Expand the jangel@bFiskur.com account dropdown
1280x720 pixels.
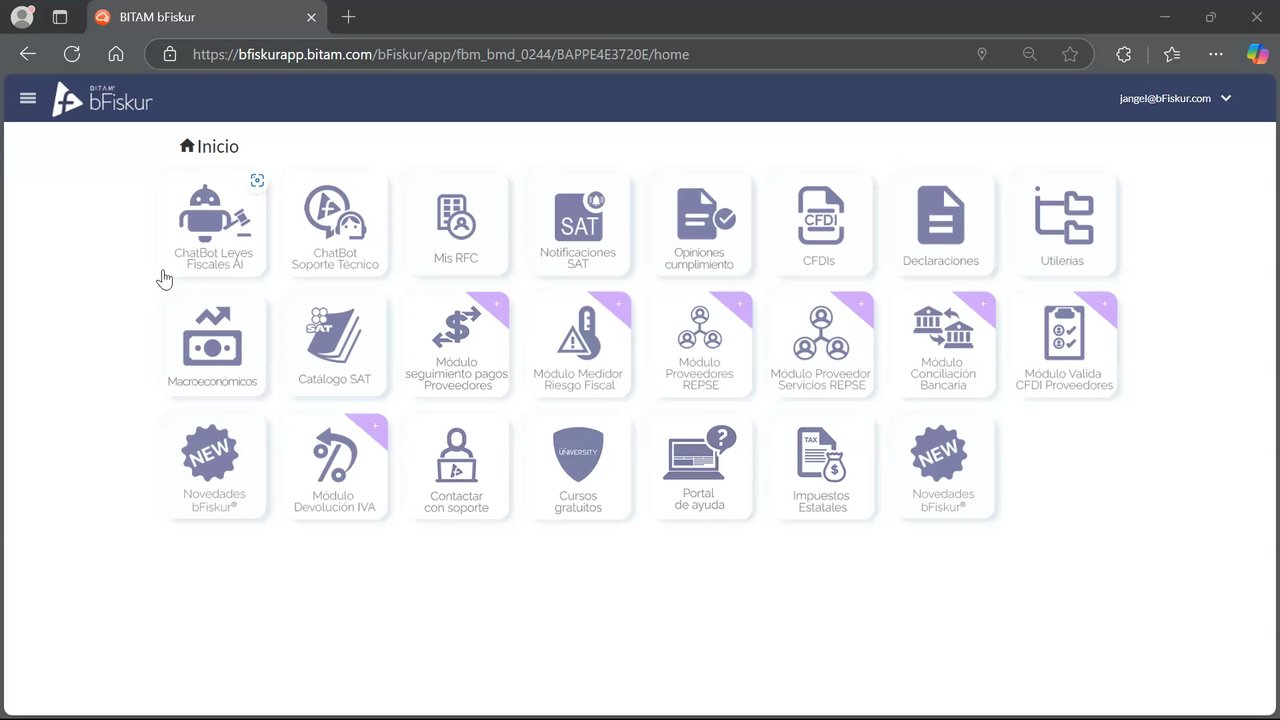pos(1176,98)
